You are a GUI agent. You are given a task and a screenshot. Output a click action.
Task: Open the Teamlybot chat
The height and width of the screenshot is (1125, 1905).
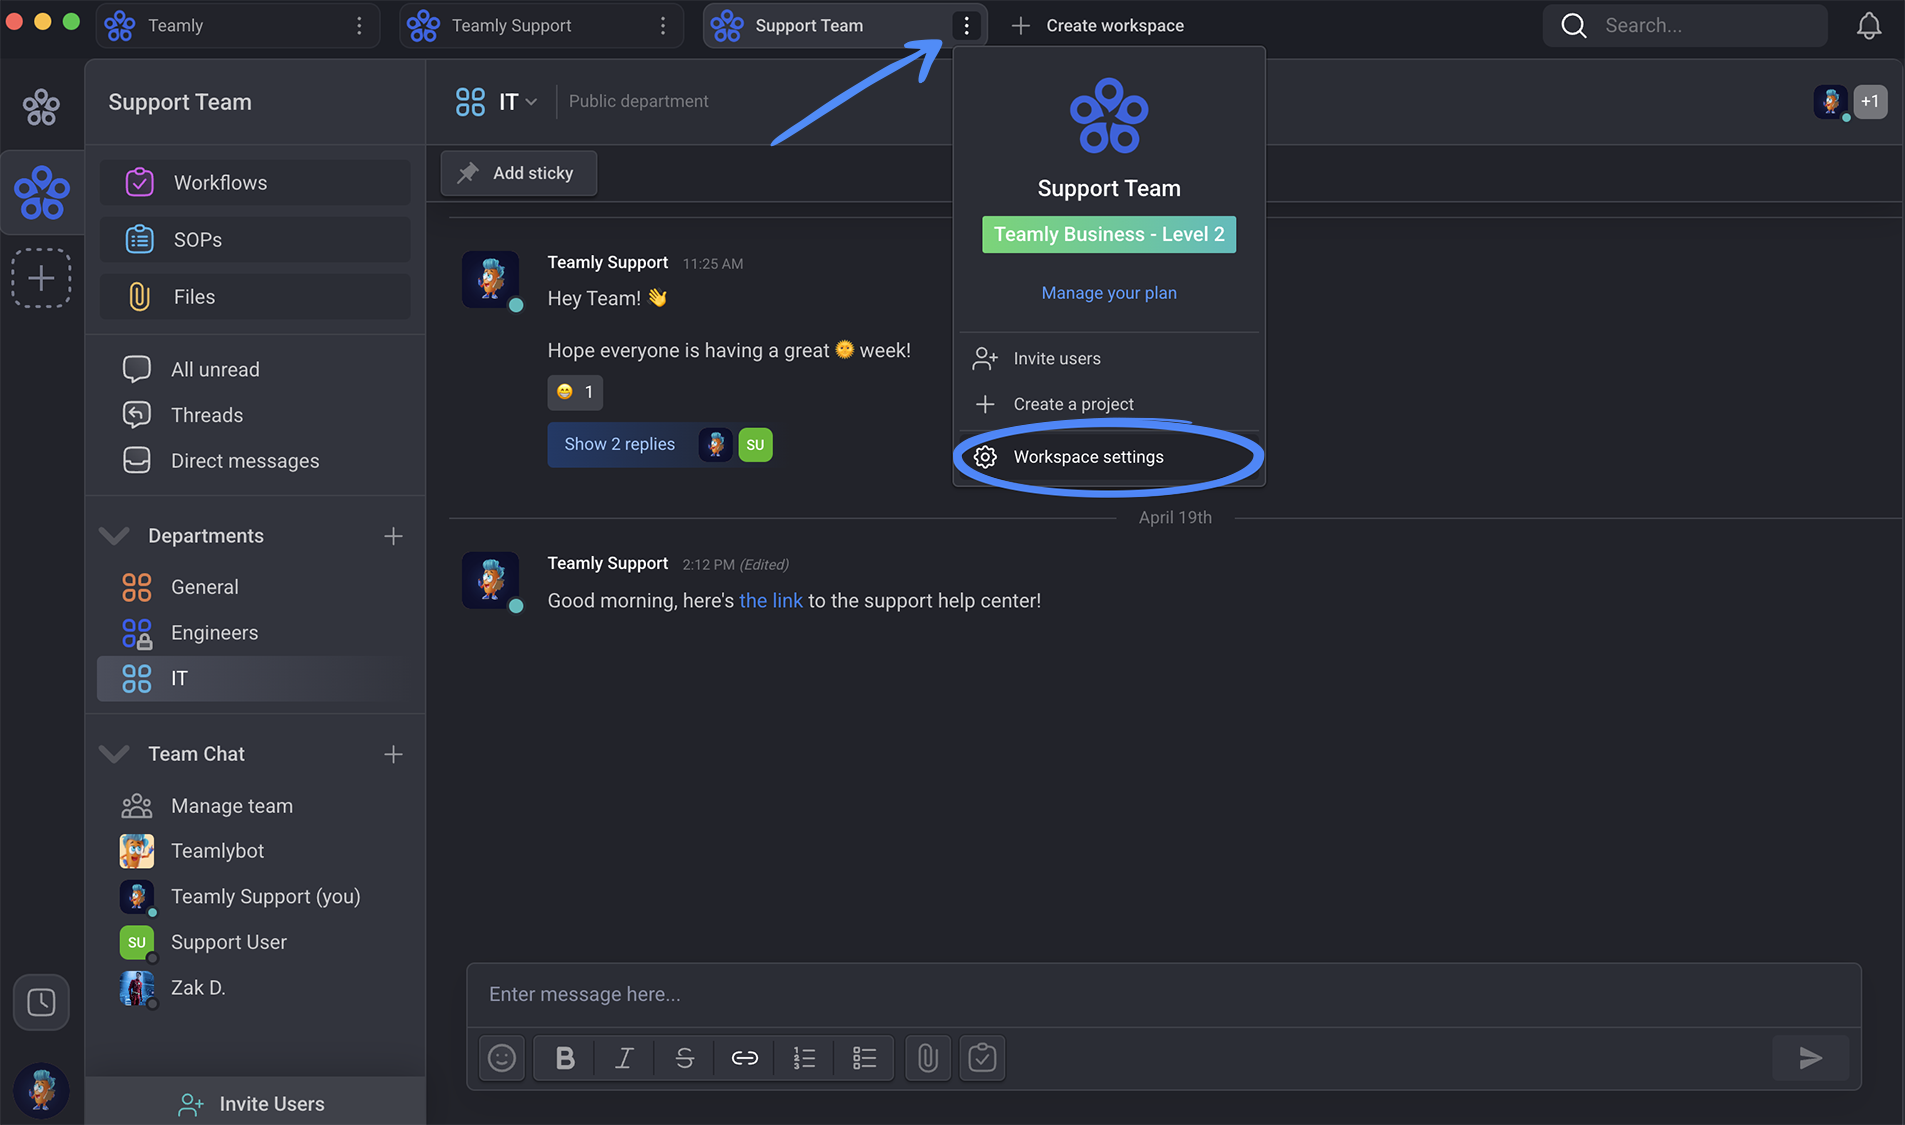click(255, 851)
